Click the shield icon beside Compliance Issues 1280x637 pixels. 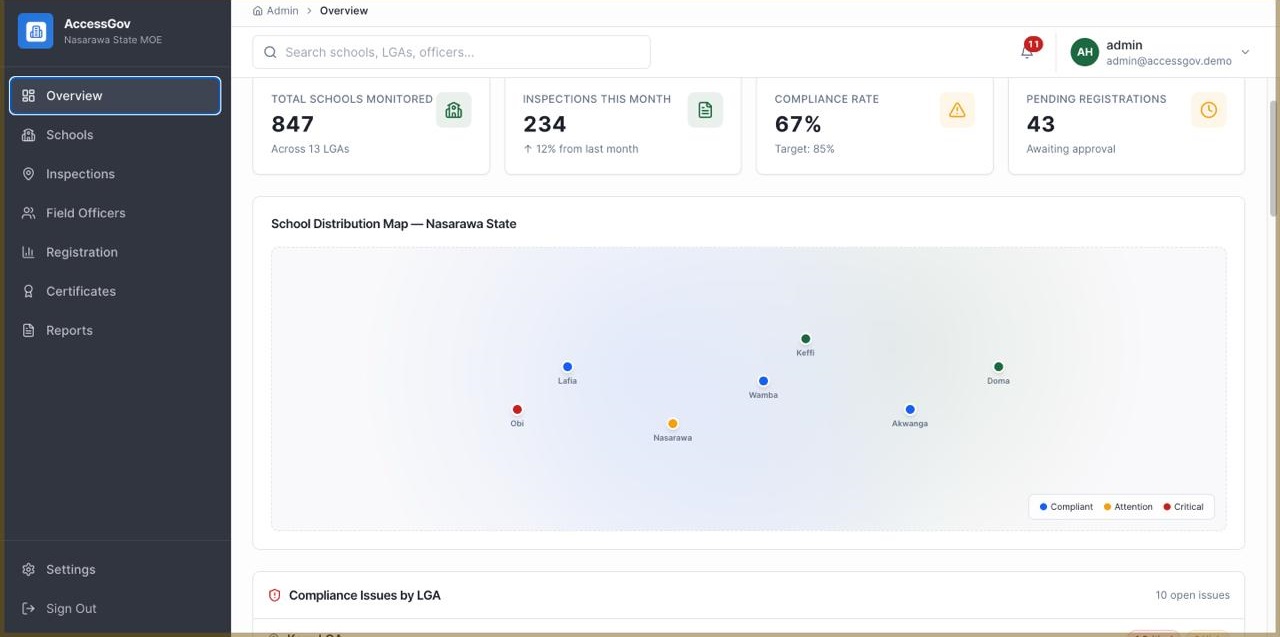[275, 595]
